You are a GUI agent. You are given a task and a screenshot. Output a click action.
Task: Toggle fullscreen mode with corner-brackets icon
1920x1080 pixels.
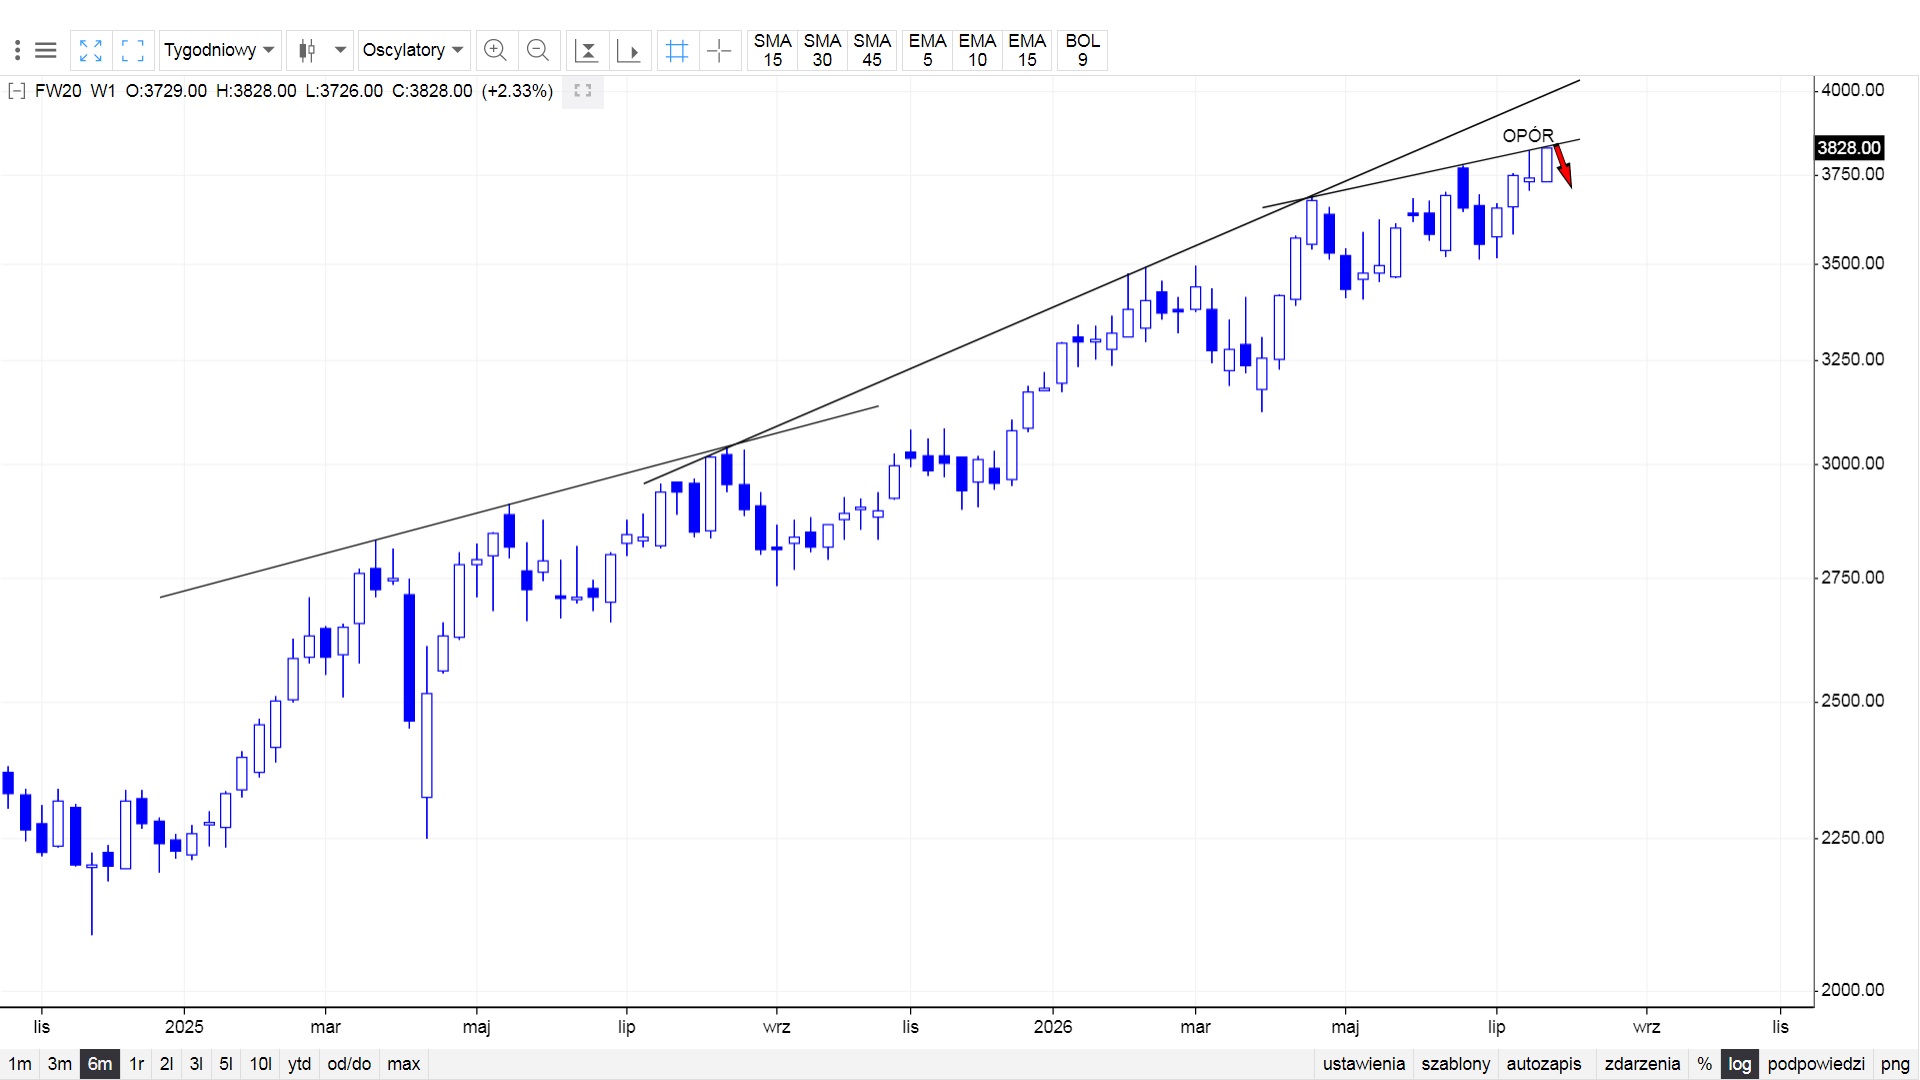[132, 50]
